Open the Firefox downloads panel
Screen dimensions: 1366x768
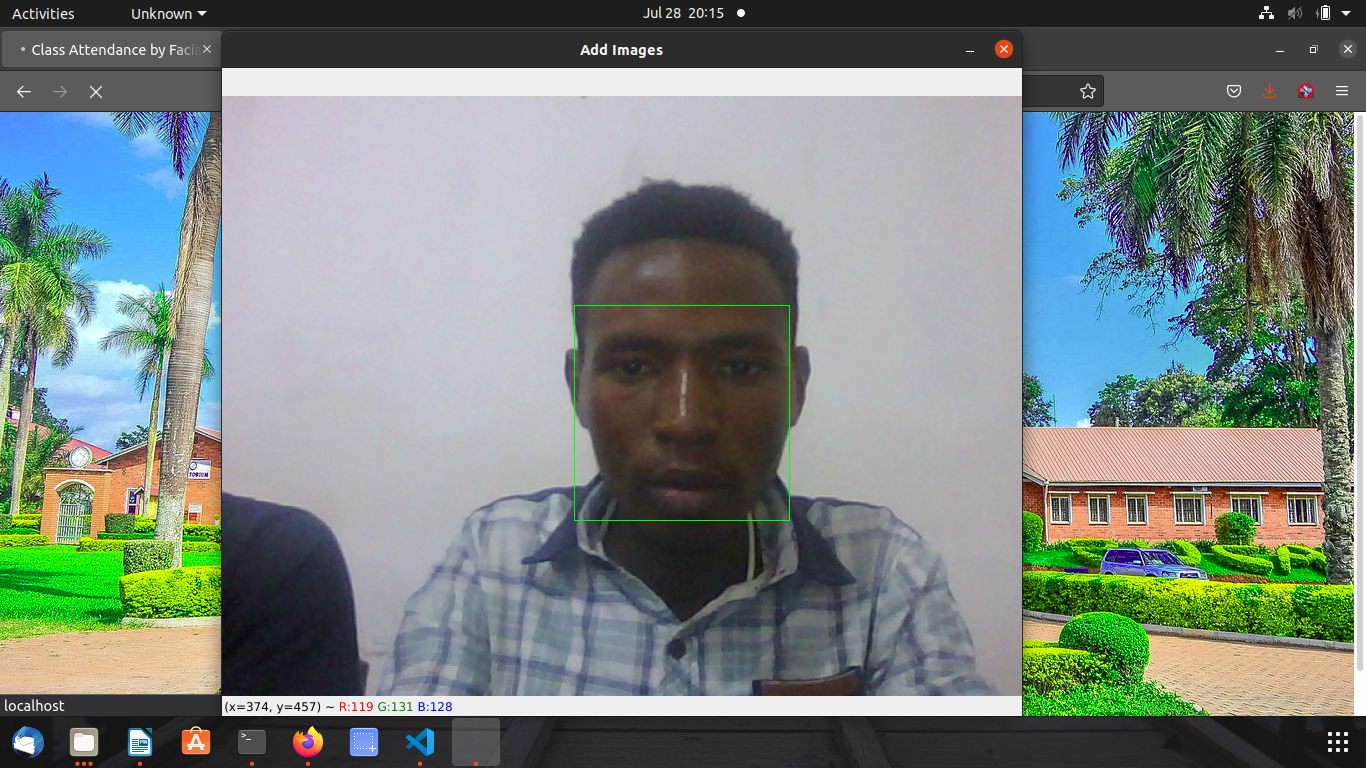tap(1270, 91)
